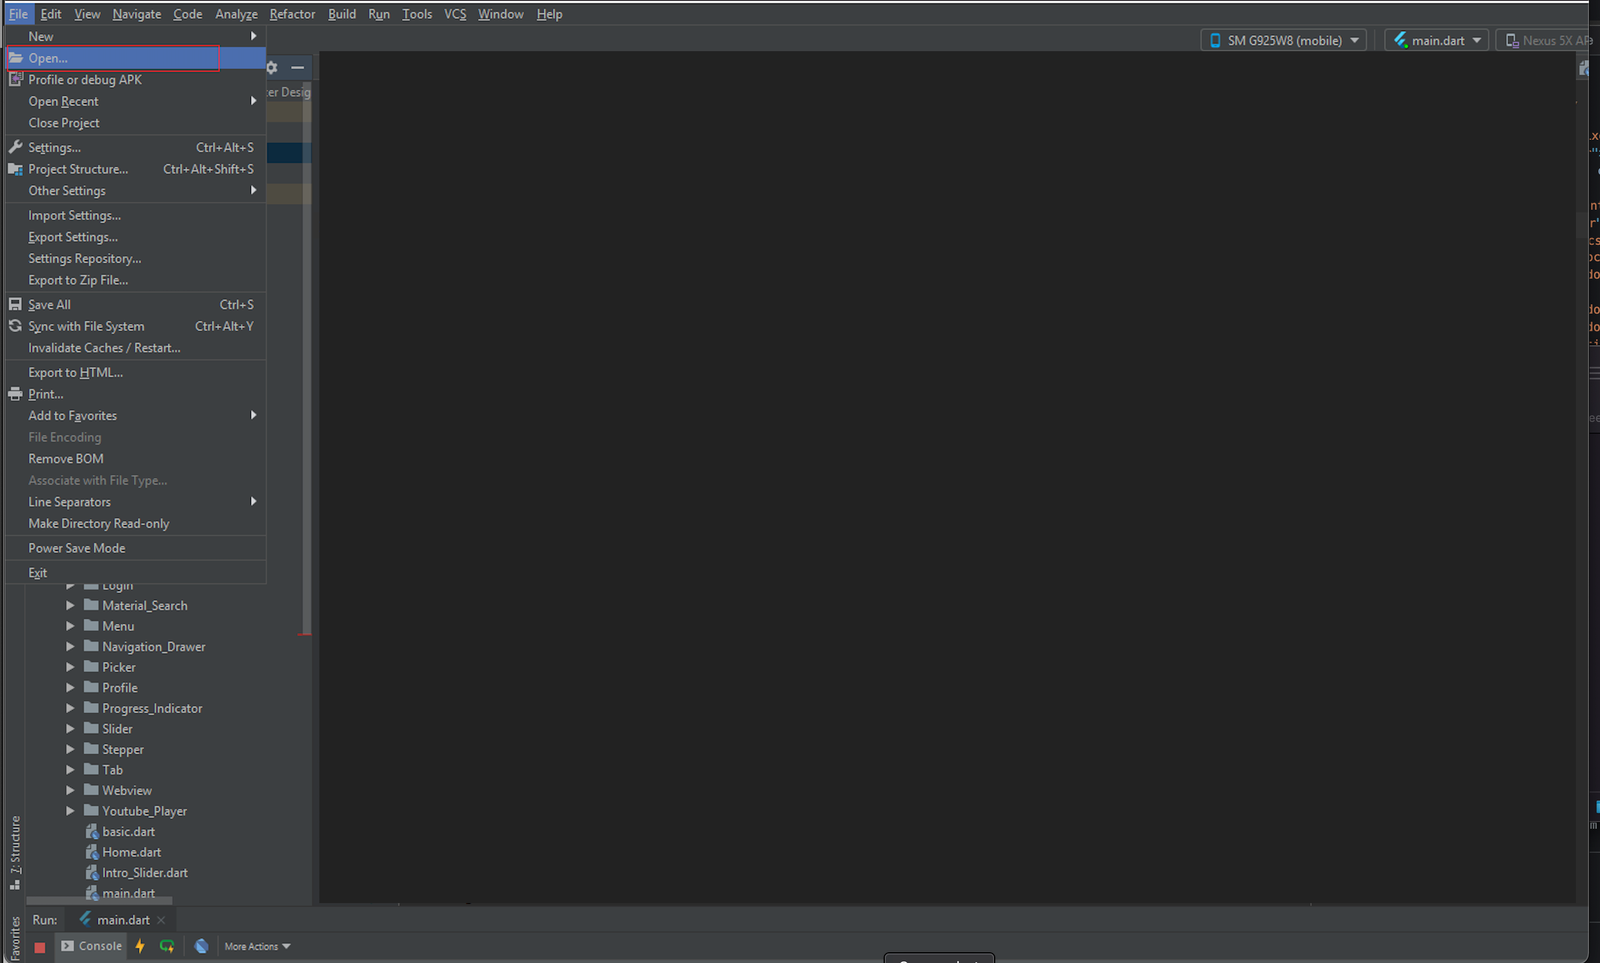Screen dimensions: 1600x963
Task: Open the Project panel settings gear
Action: click(x=271, y=67)
